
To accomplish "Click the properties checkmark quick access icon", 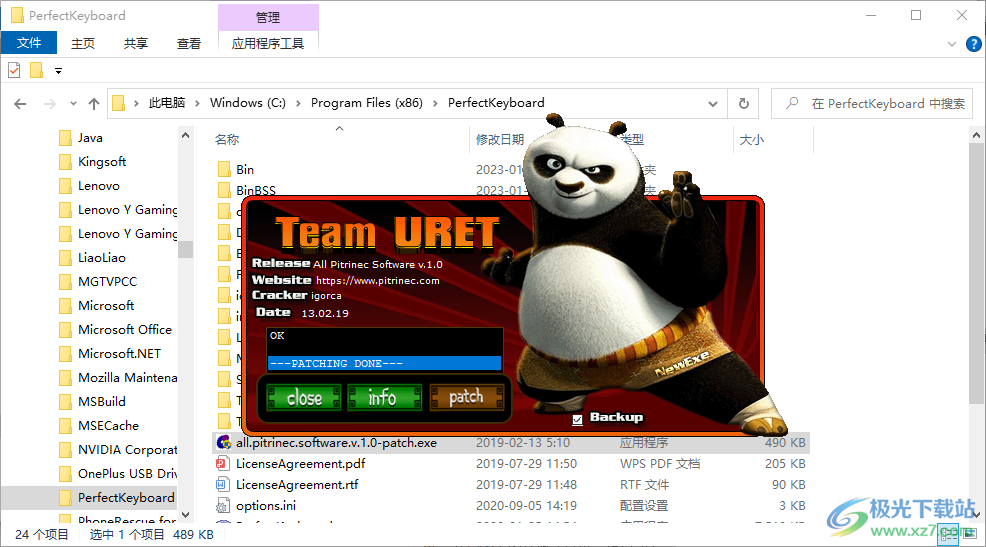I will tap(14, 70).
